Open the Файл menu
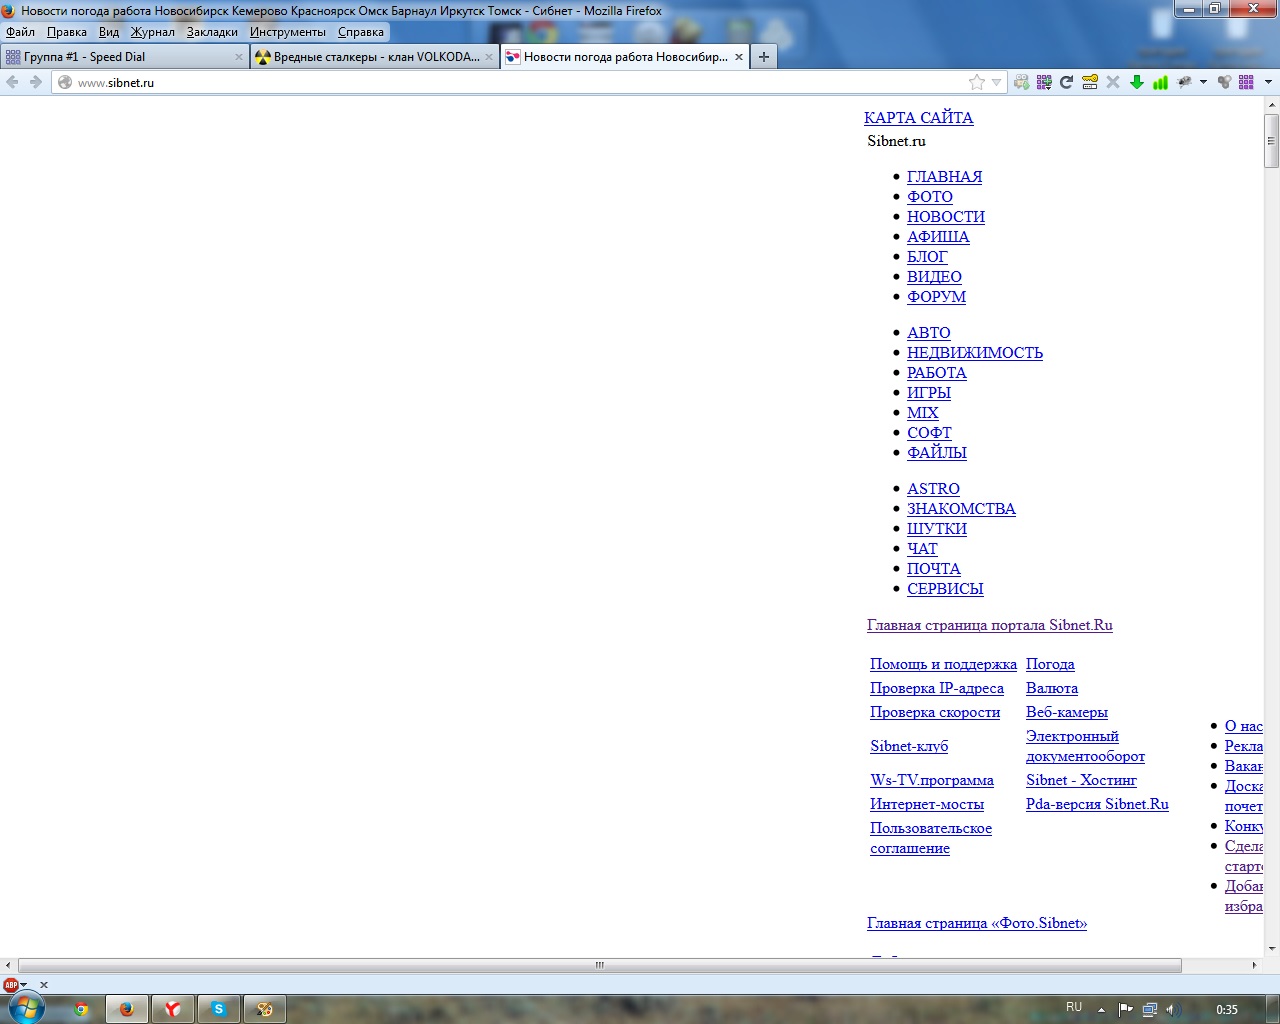The width and height of the screenshot is (1280, 1024). (x=21, y=32)
